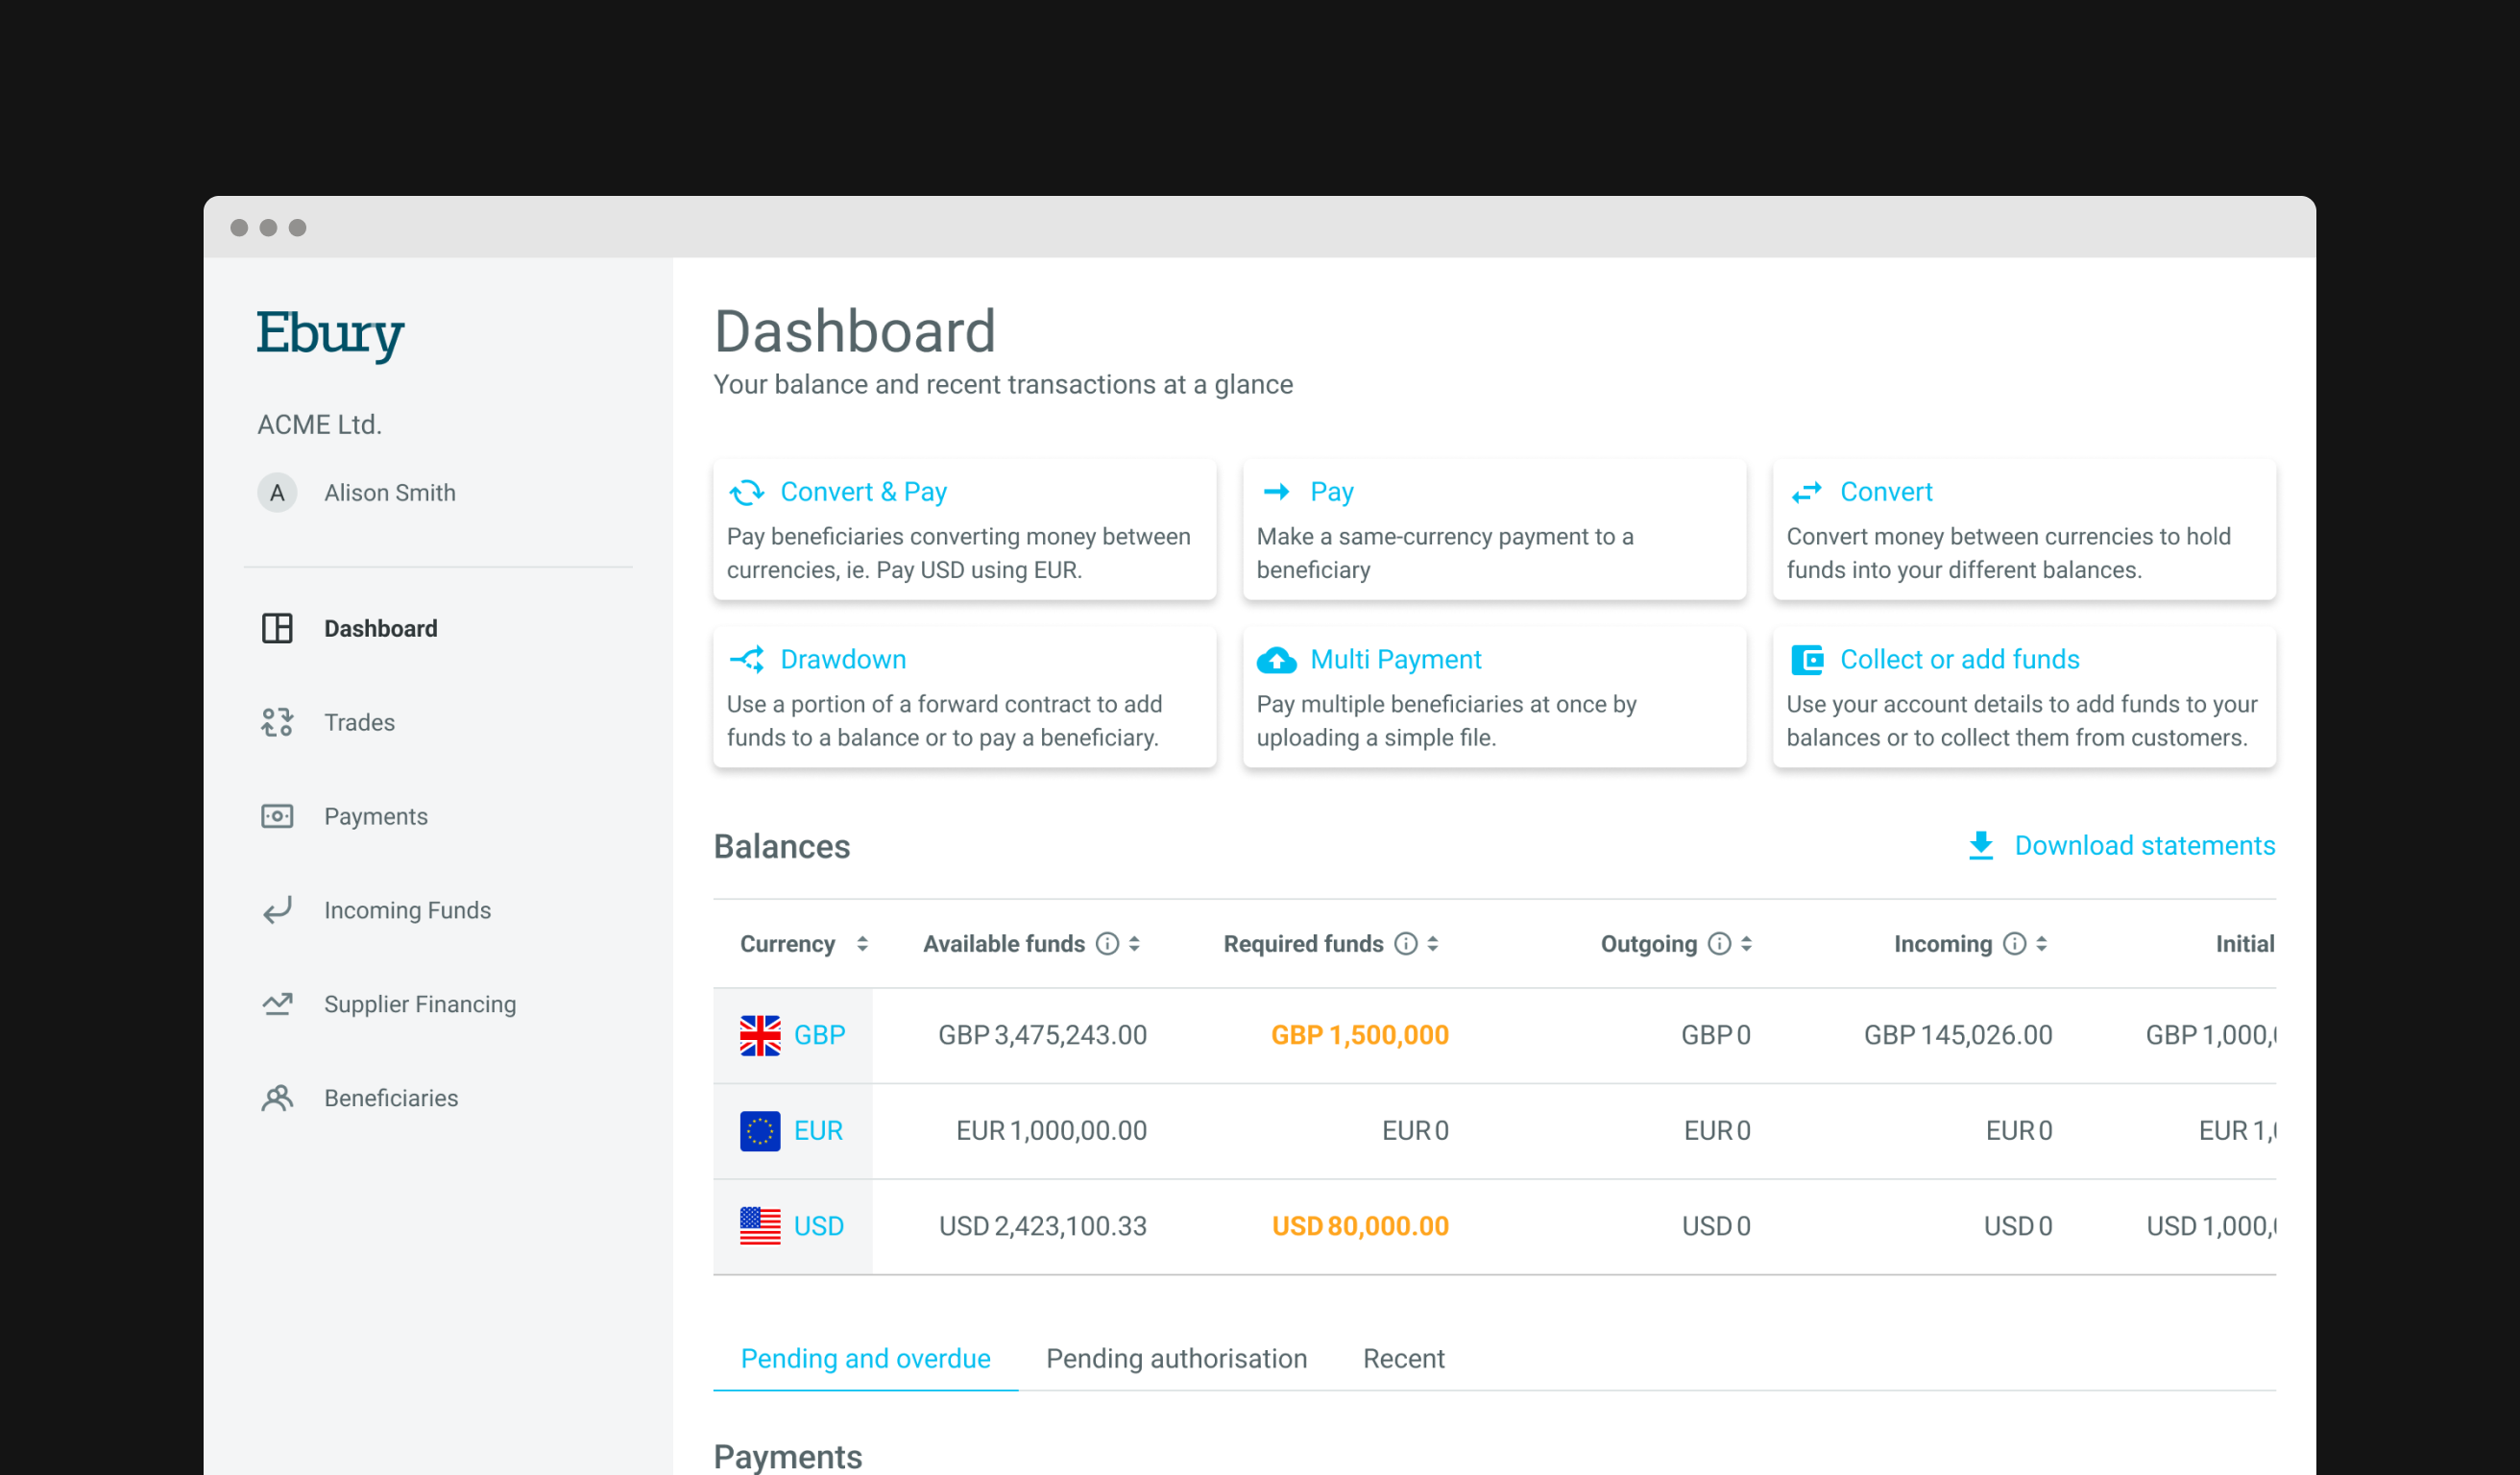This screenshot has height=1475, width=2520.
Task: Click incoming value GBP 145,026.00
Action: point(1957,1035)
